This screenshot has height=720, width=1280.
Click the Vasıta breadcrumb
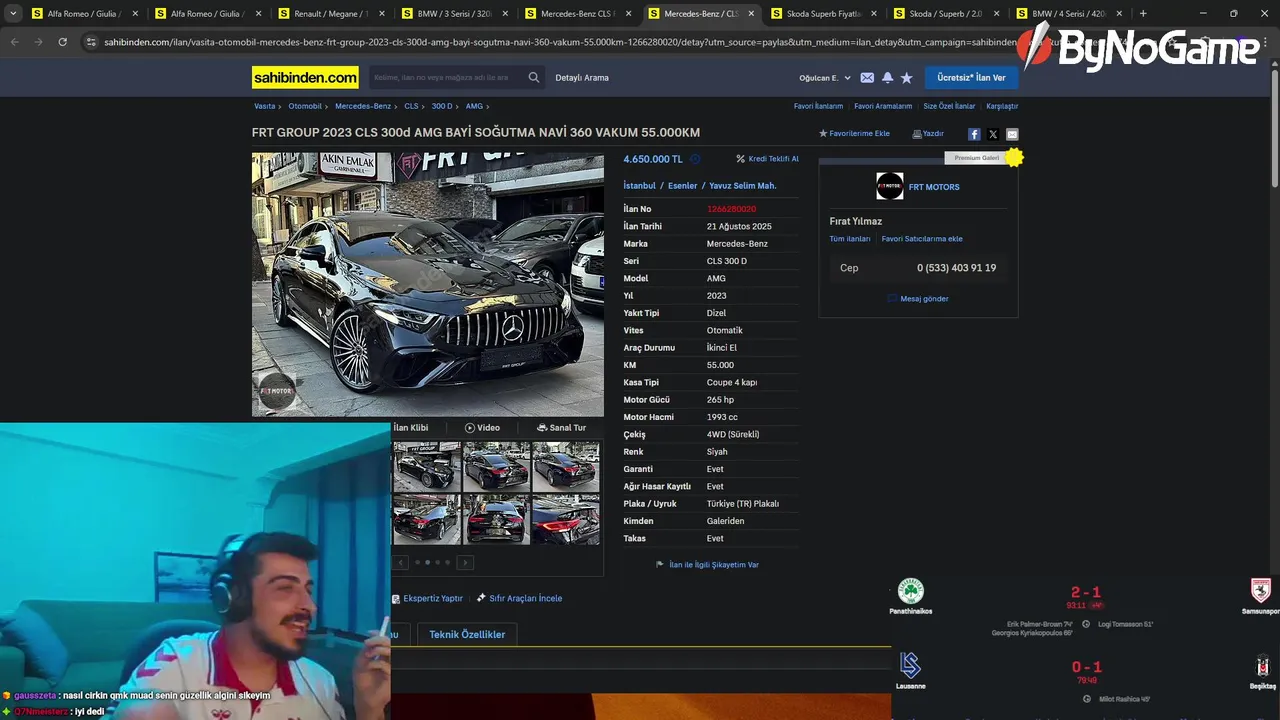click(x=264, y=106)
